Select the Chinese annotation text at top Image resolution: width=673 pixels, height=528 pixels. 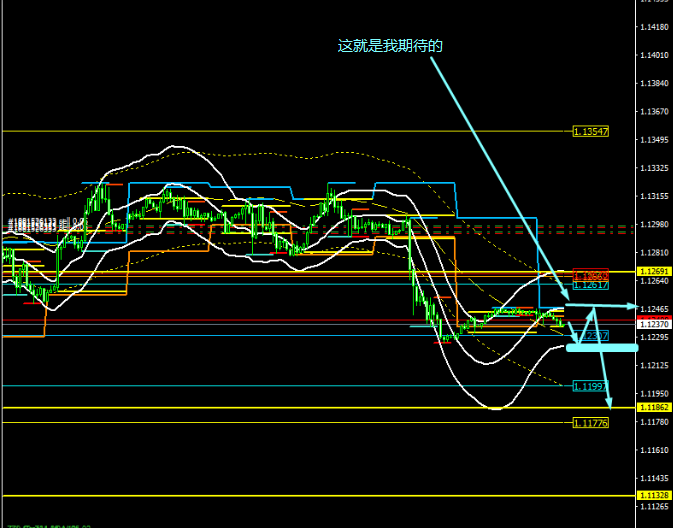[x=390, y=45]
